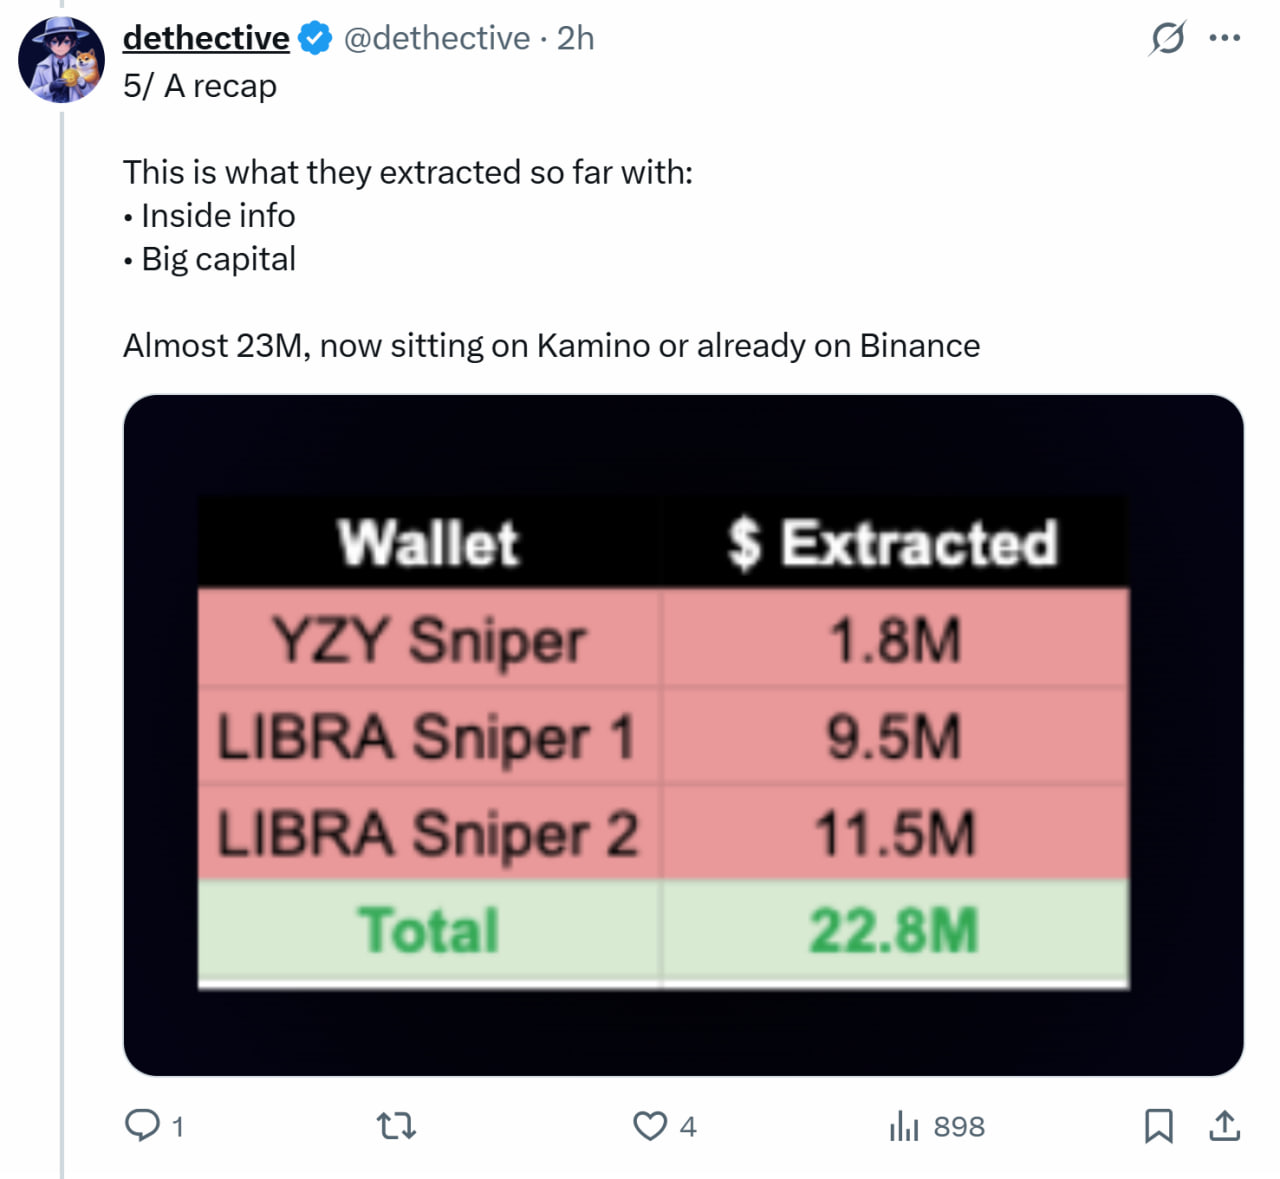This screenshot has height=1179, width=1280.
Task: Click the repost icon to retweet
Action: 394,1125
